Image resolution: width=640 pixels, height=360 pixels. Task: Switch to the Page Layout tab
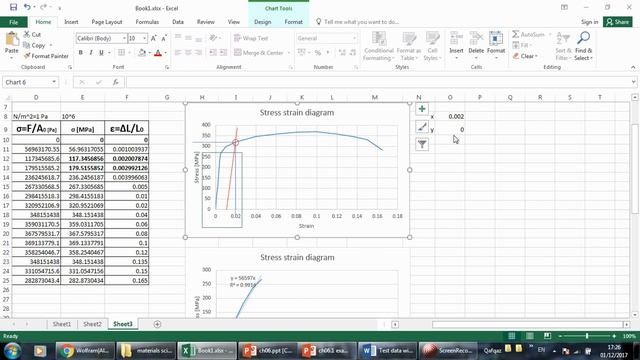(x=107, y=22)
